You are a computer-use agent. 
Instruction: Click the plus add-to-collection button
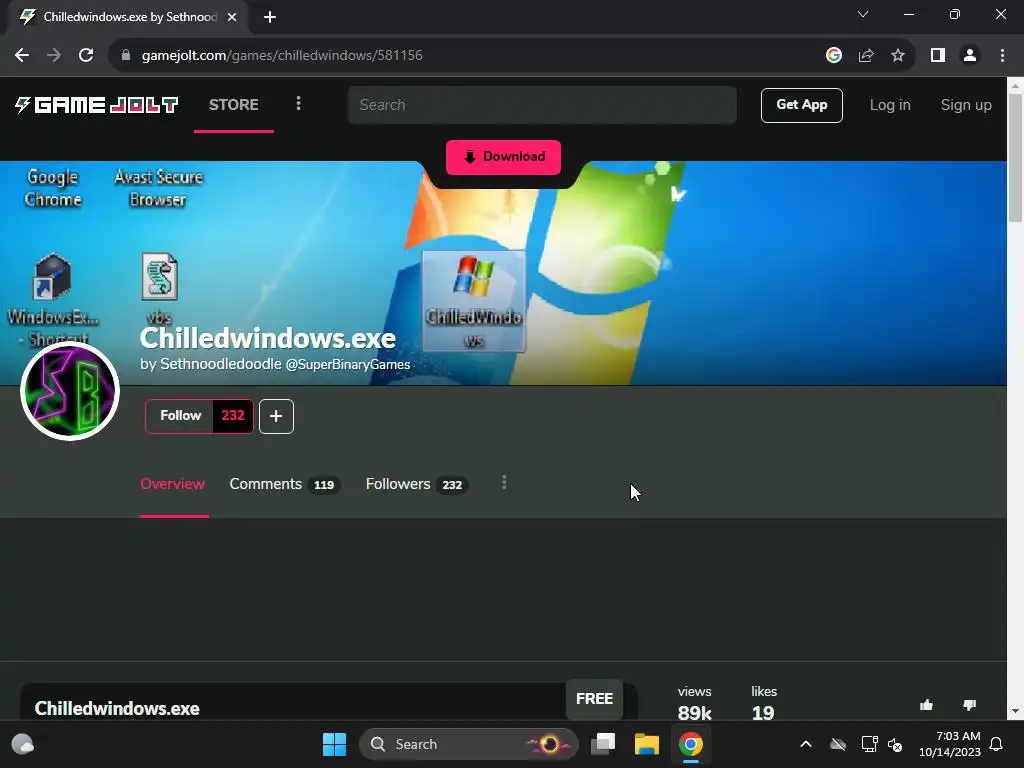point(276,416)
